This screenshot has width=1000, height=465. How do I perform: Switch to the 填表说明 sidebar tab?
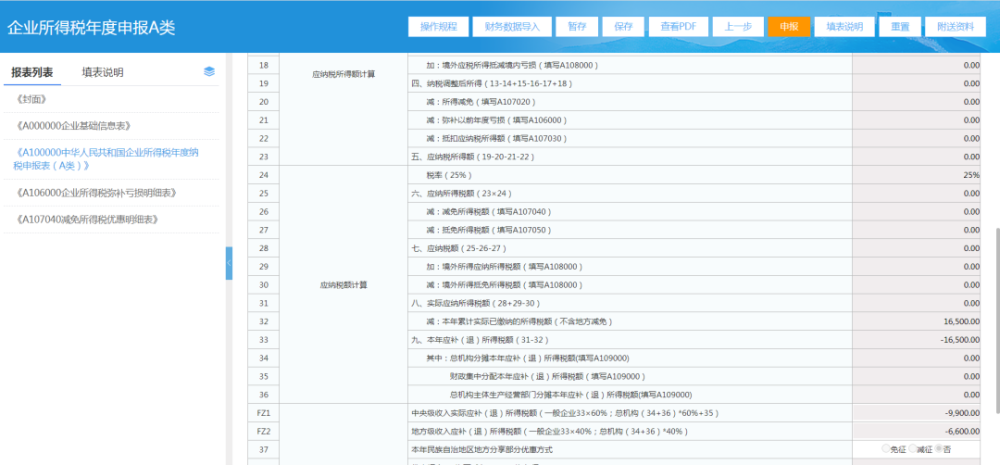coord(103,73)
